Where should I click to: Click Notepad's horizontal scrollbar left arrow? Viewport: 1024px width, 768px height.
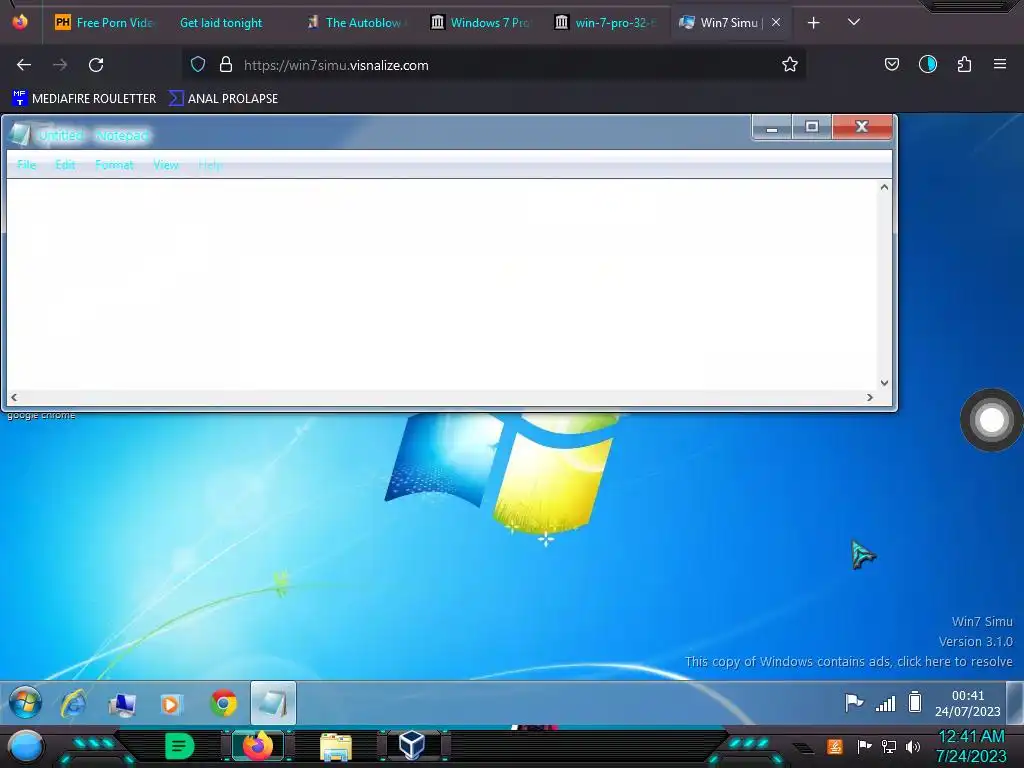coord(14,397)
